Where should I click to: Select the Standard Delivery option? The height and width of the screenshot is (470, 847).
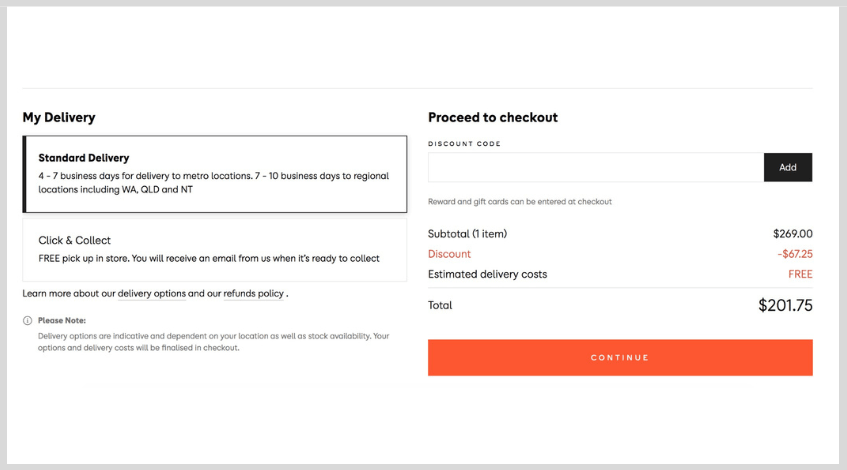click(x=214, y=174)
